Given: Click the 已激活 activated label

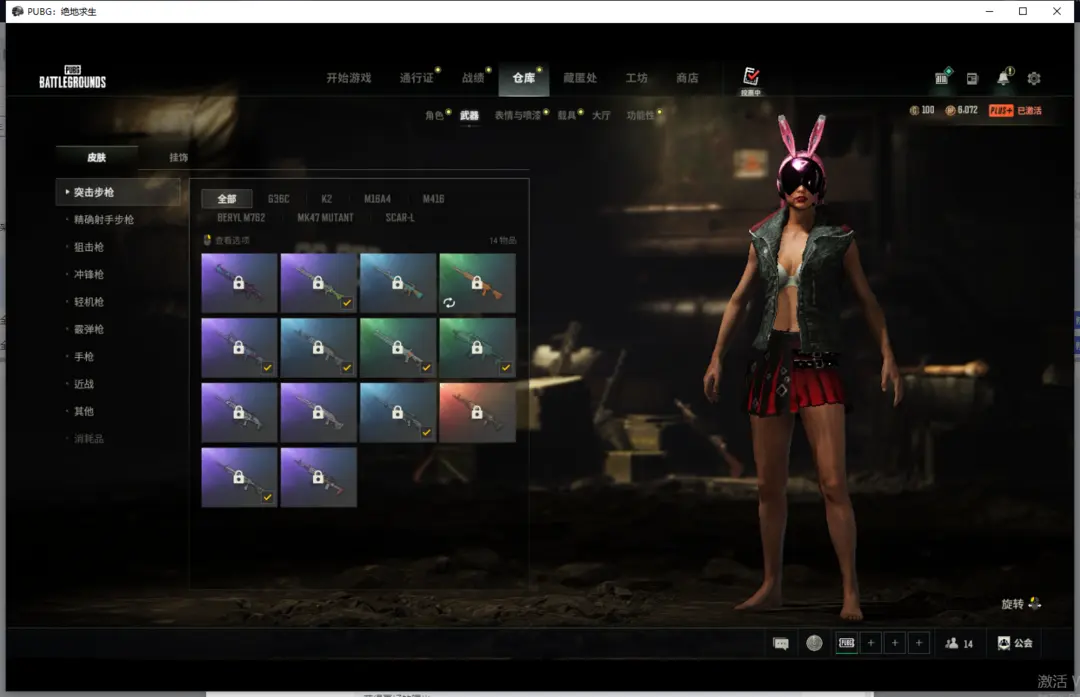Looking at the screenshot, I should click(1030, 110).
